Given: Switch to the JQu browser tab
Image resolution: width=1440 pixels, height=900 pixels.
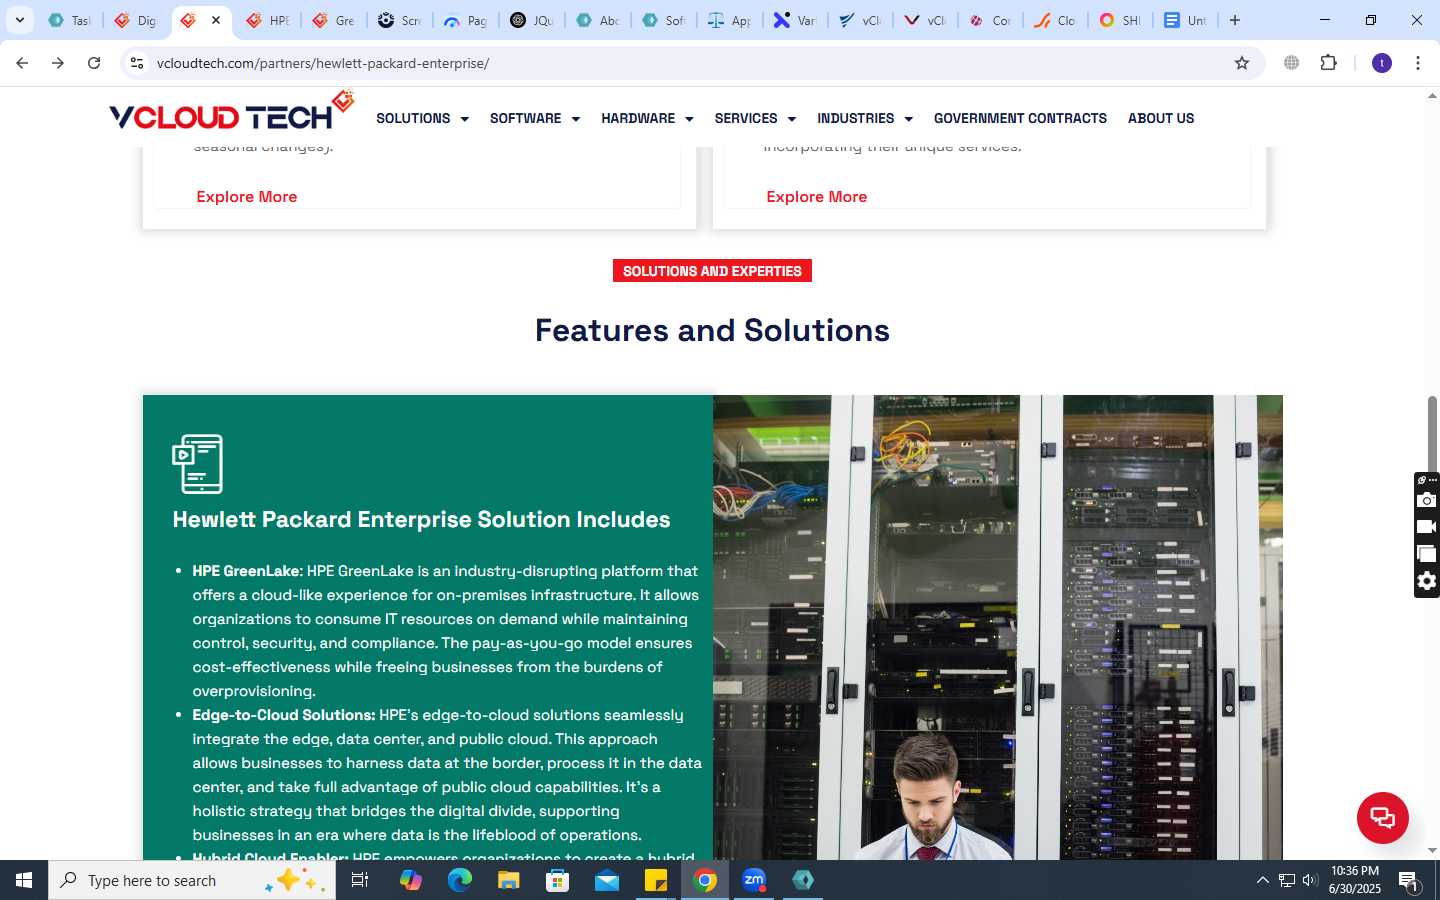Looking at the screenshot, I should coord(531,20).
